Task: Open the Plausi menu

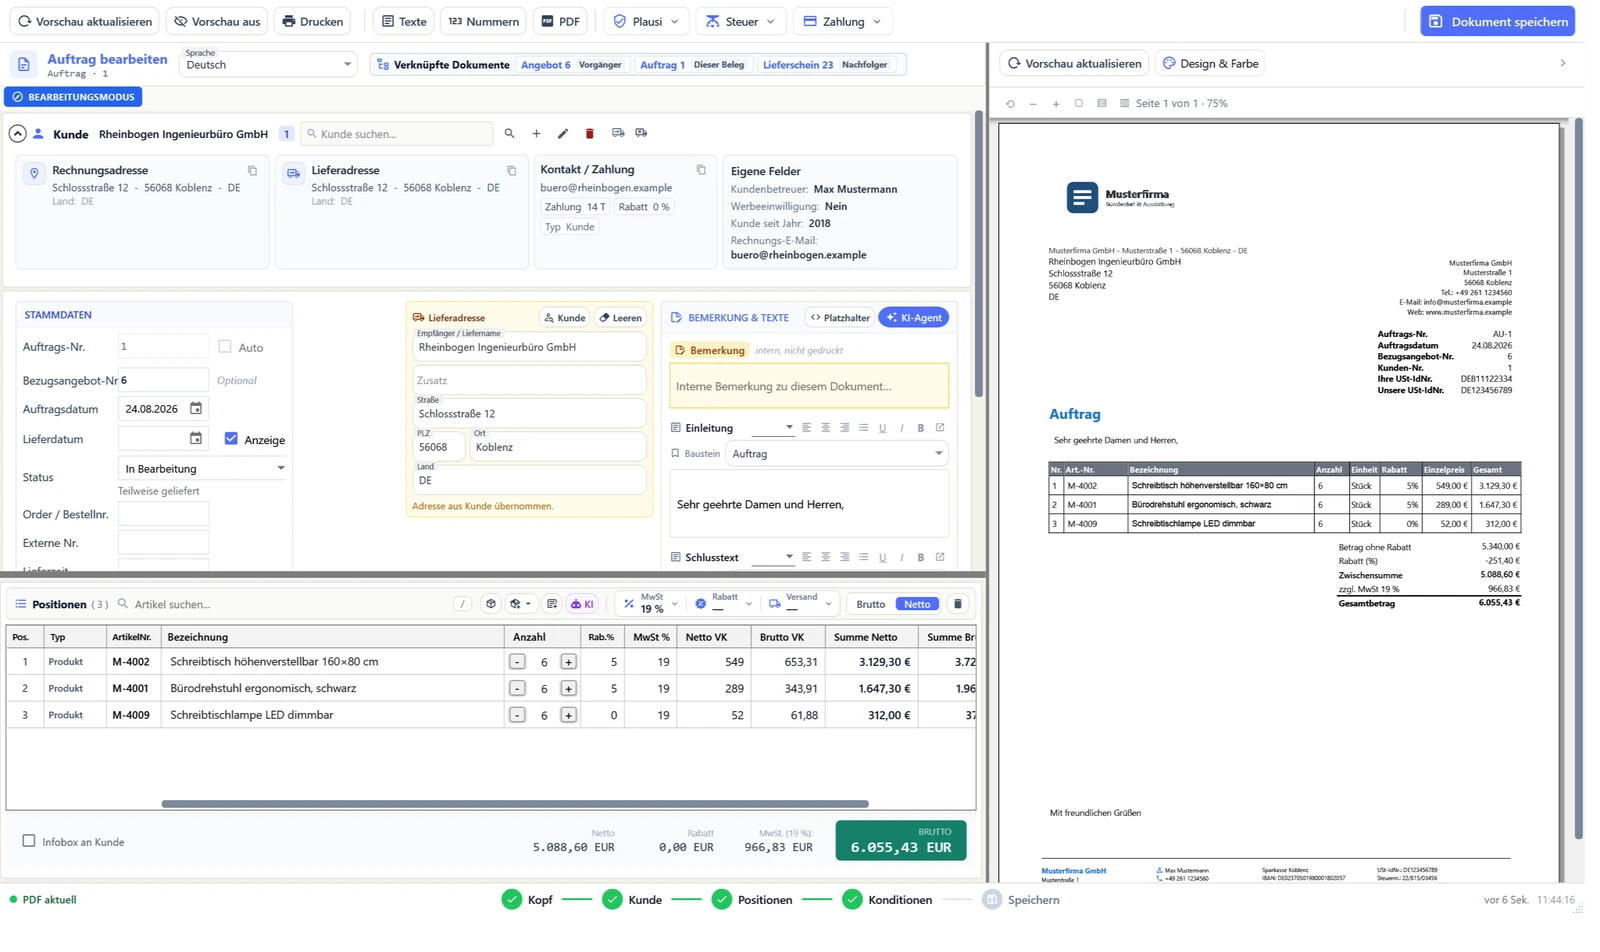Action: click(x=646, y=21)
